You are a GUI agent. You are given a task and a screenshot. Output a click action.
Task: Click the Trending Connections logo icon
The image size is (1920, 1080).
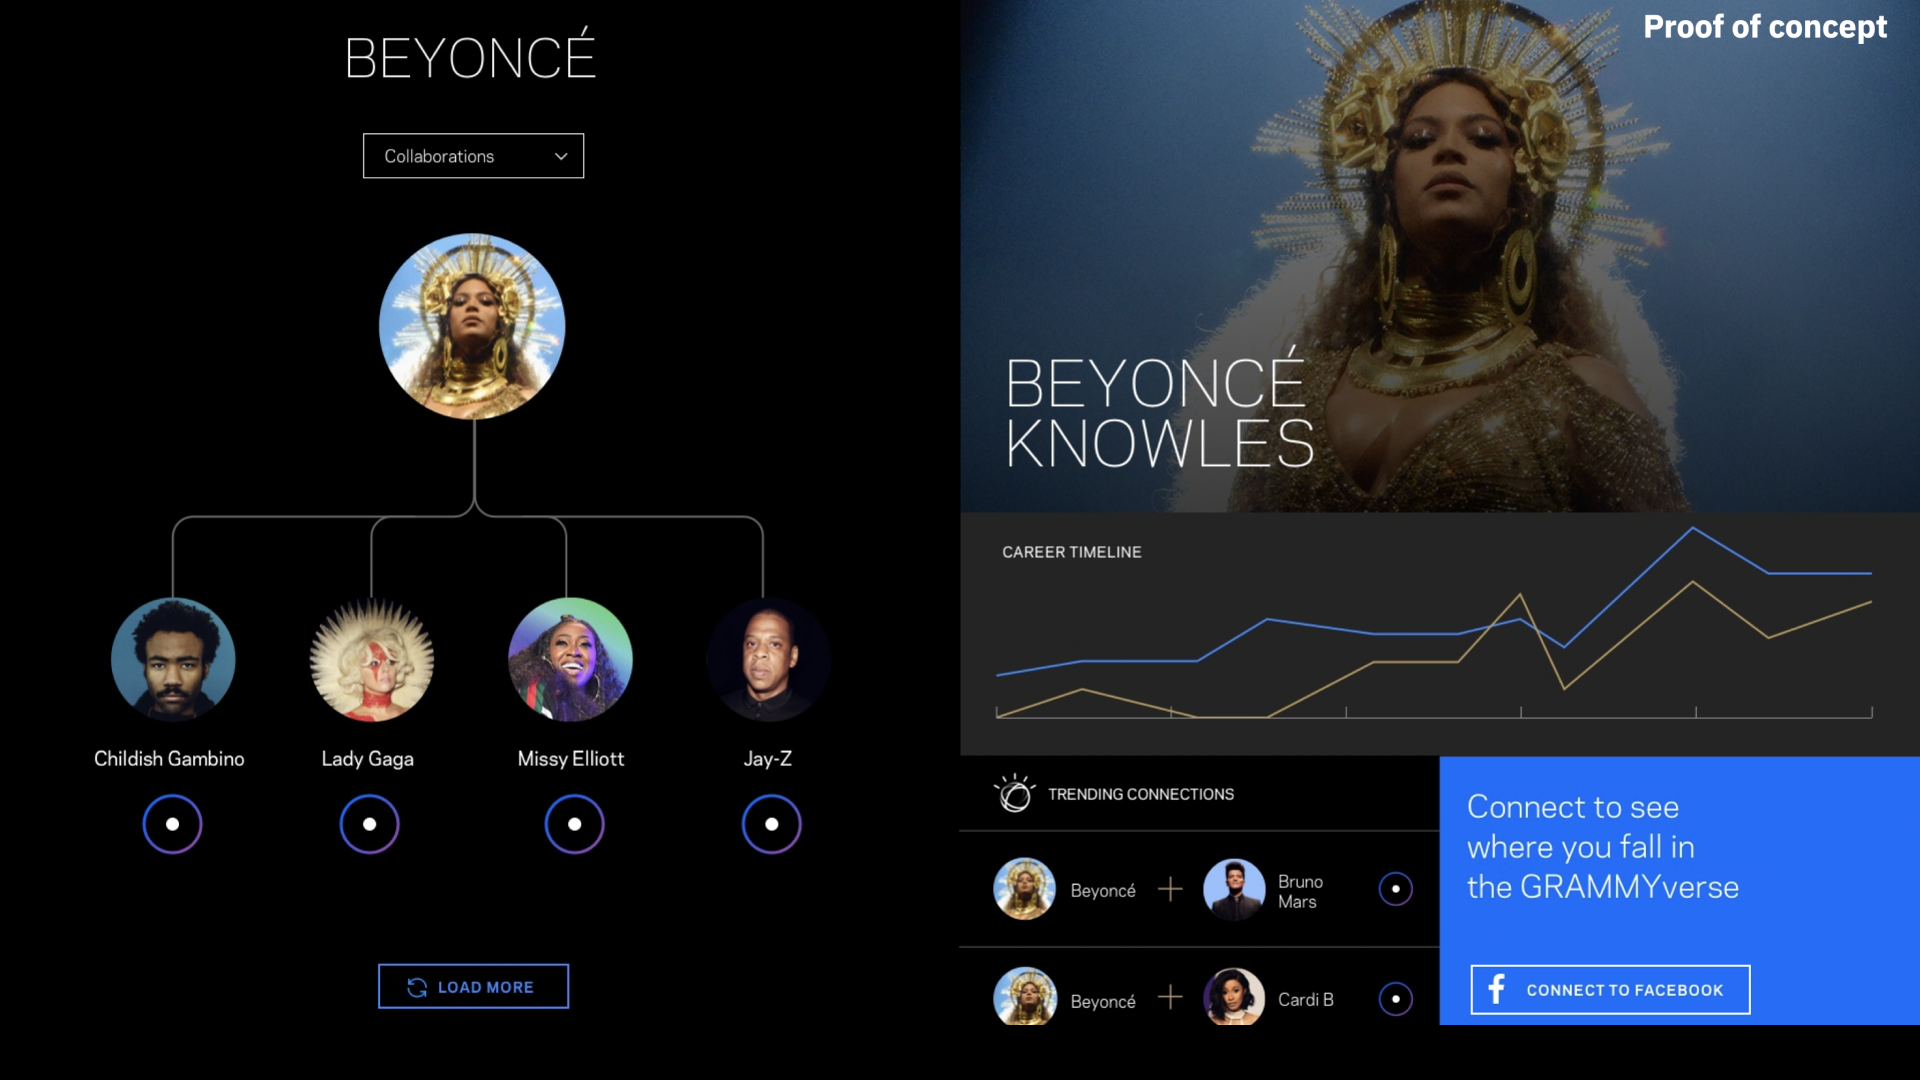1014,794
